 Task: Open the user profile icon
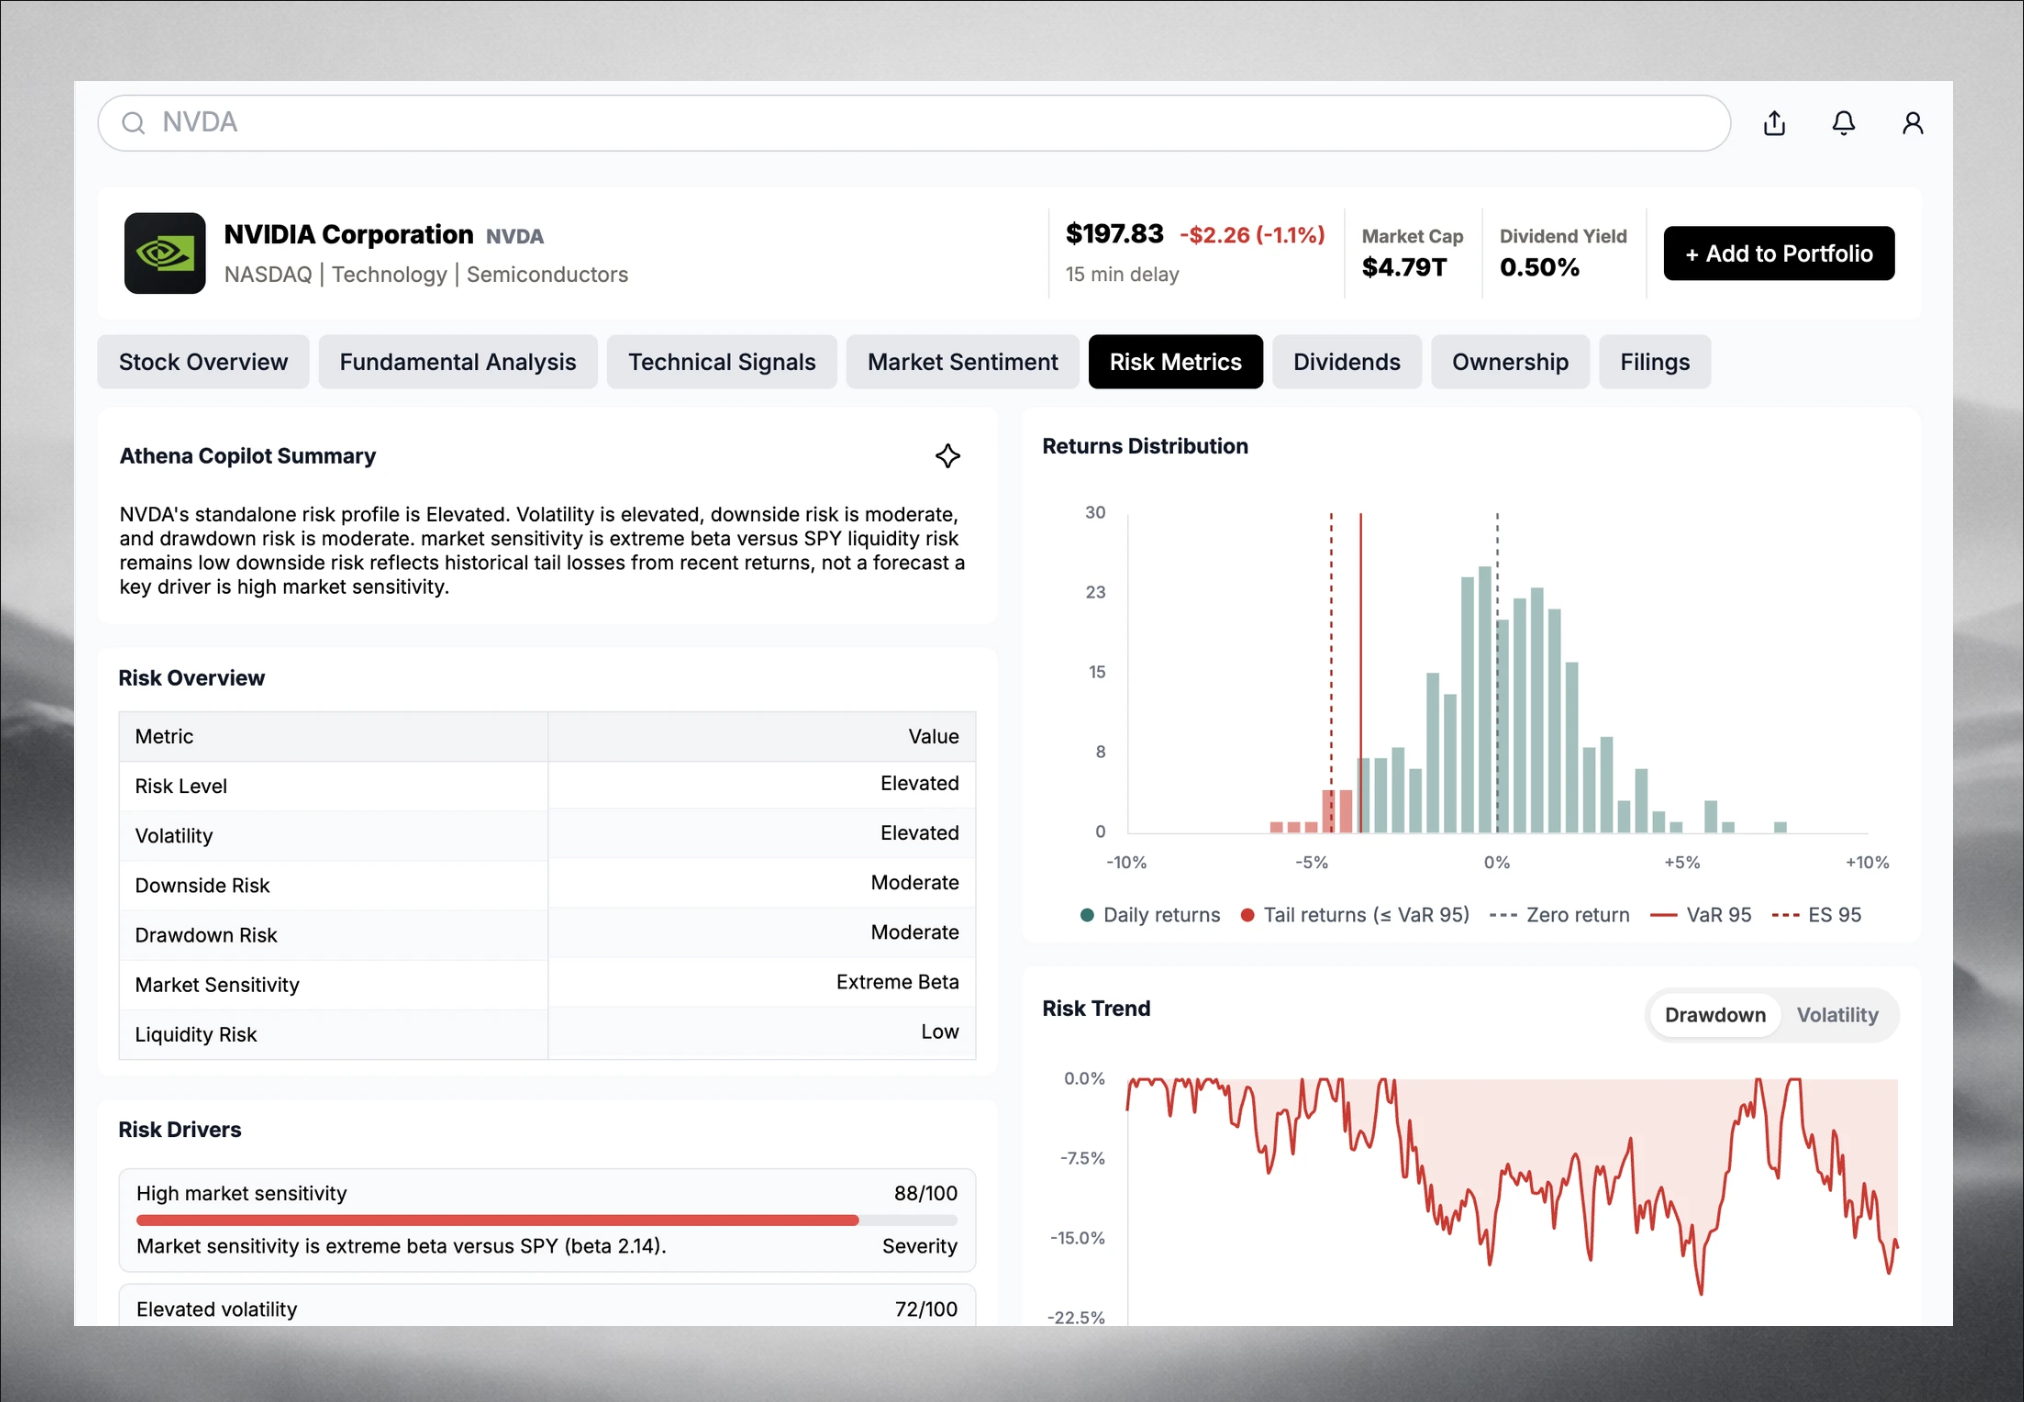coord(1912,123)
